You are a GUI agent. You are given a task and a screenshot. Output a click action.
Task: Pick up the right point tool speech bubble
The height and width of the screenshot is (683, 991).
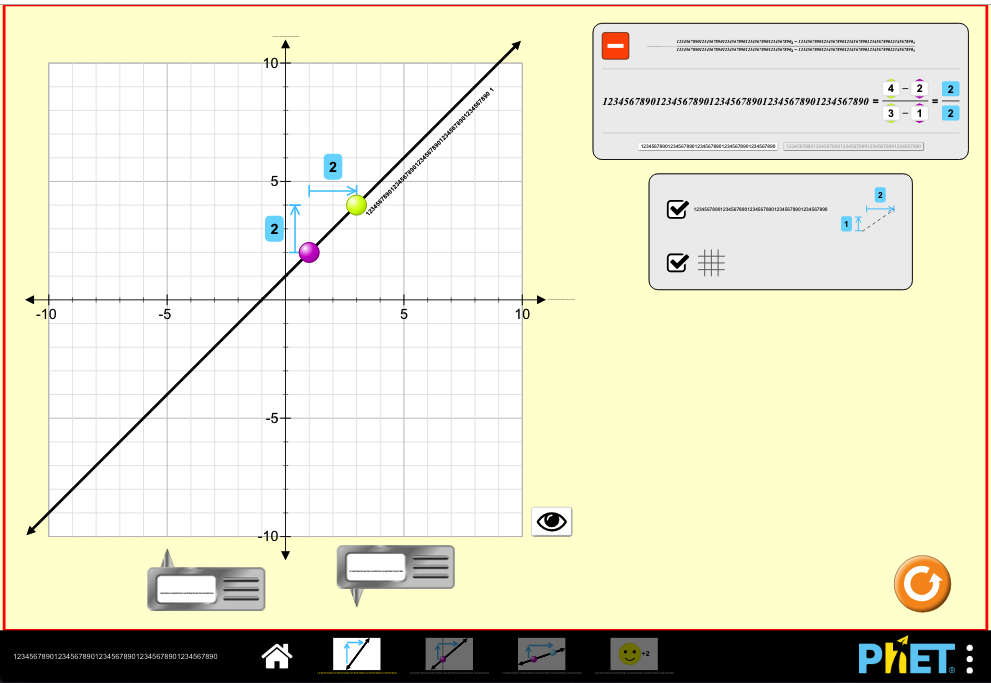pos(394,567)
